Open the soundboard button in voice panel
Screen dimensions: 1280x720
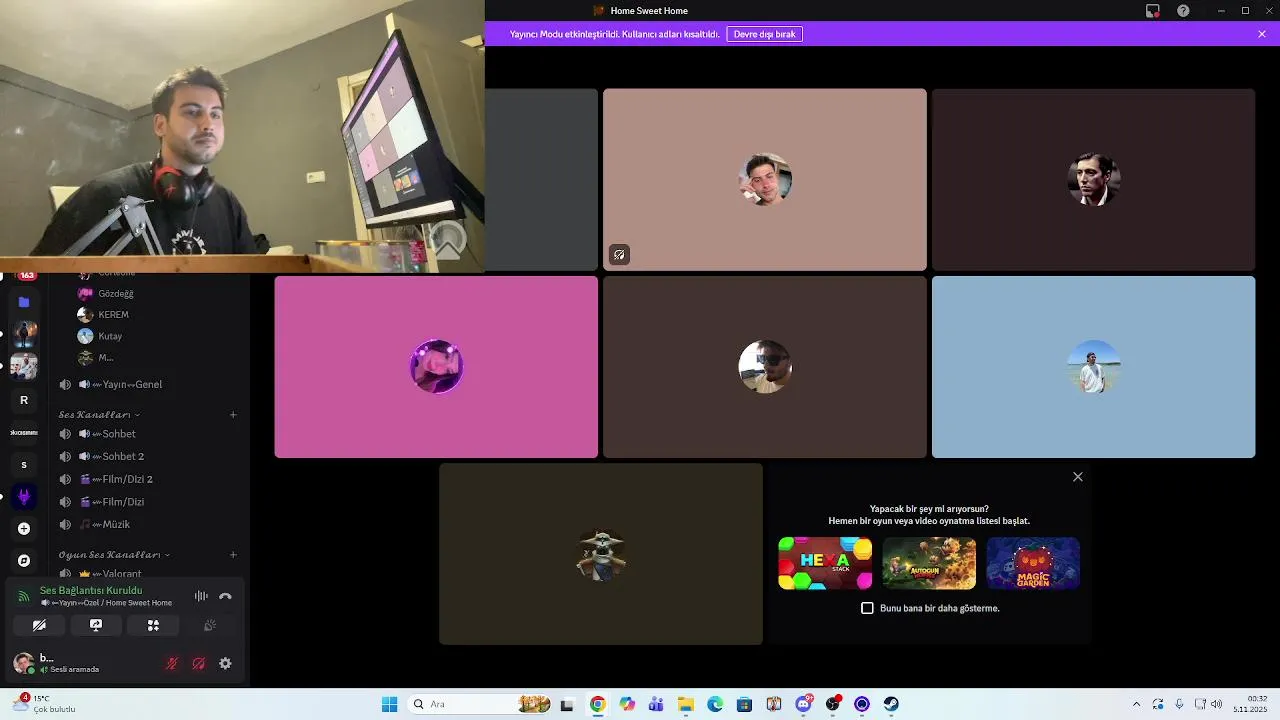[210, 625]
